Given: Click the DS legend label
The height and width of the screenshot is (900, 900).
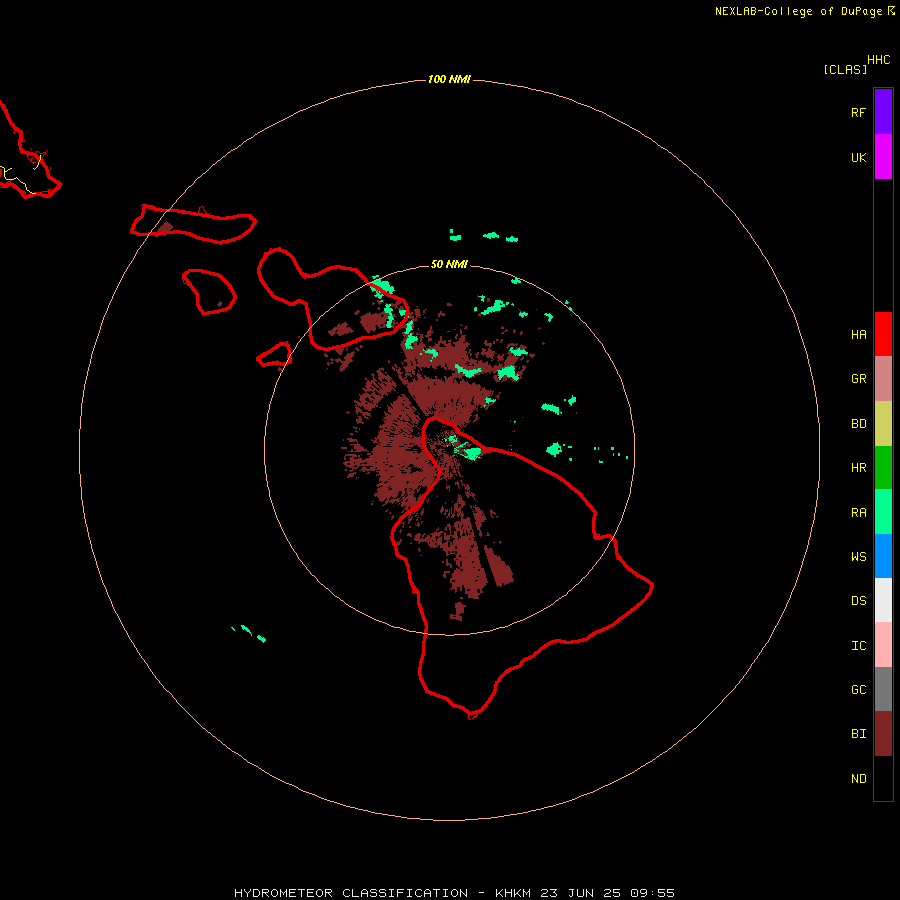Looking at the screenshot, I should click(858, 601).
